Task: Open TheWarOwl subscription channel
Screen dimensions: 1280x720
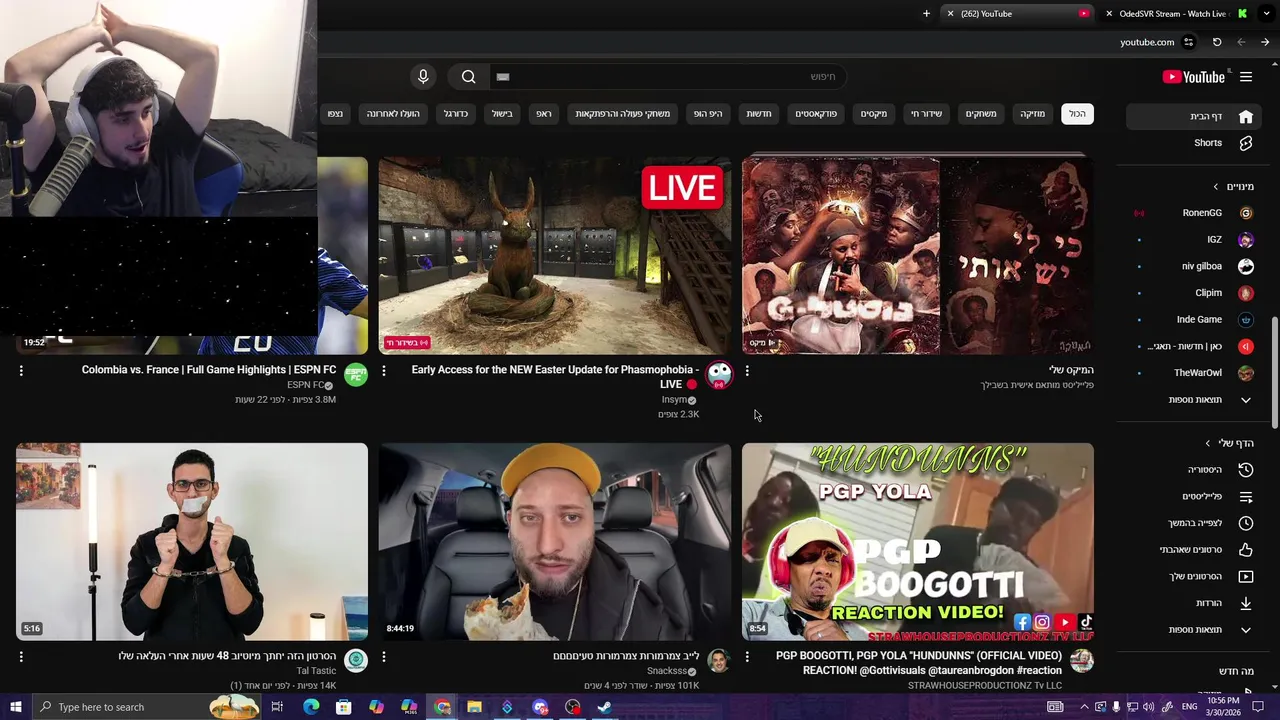Action: tap(1196, 373)
